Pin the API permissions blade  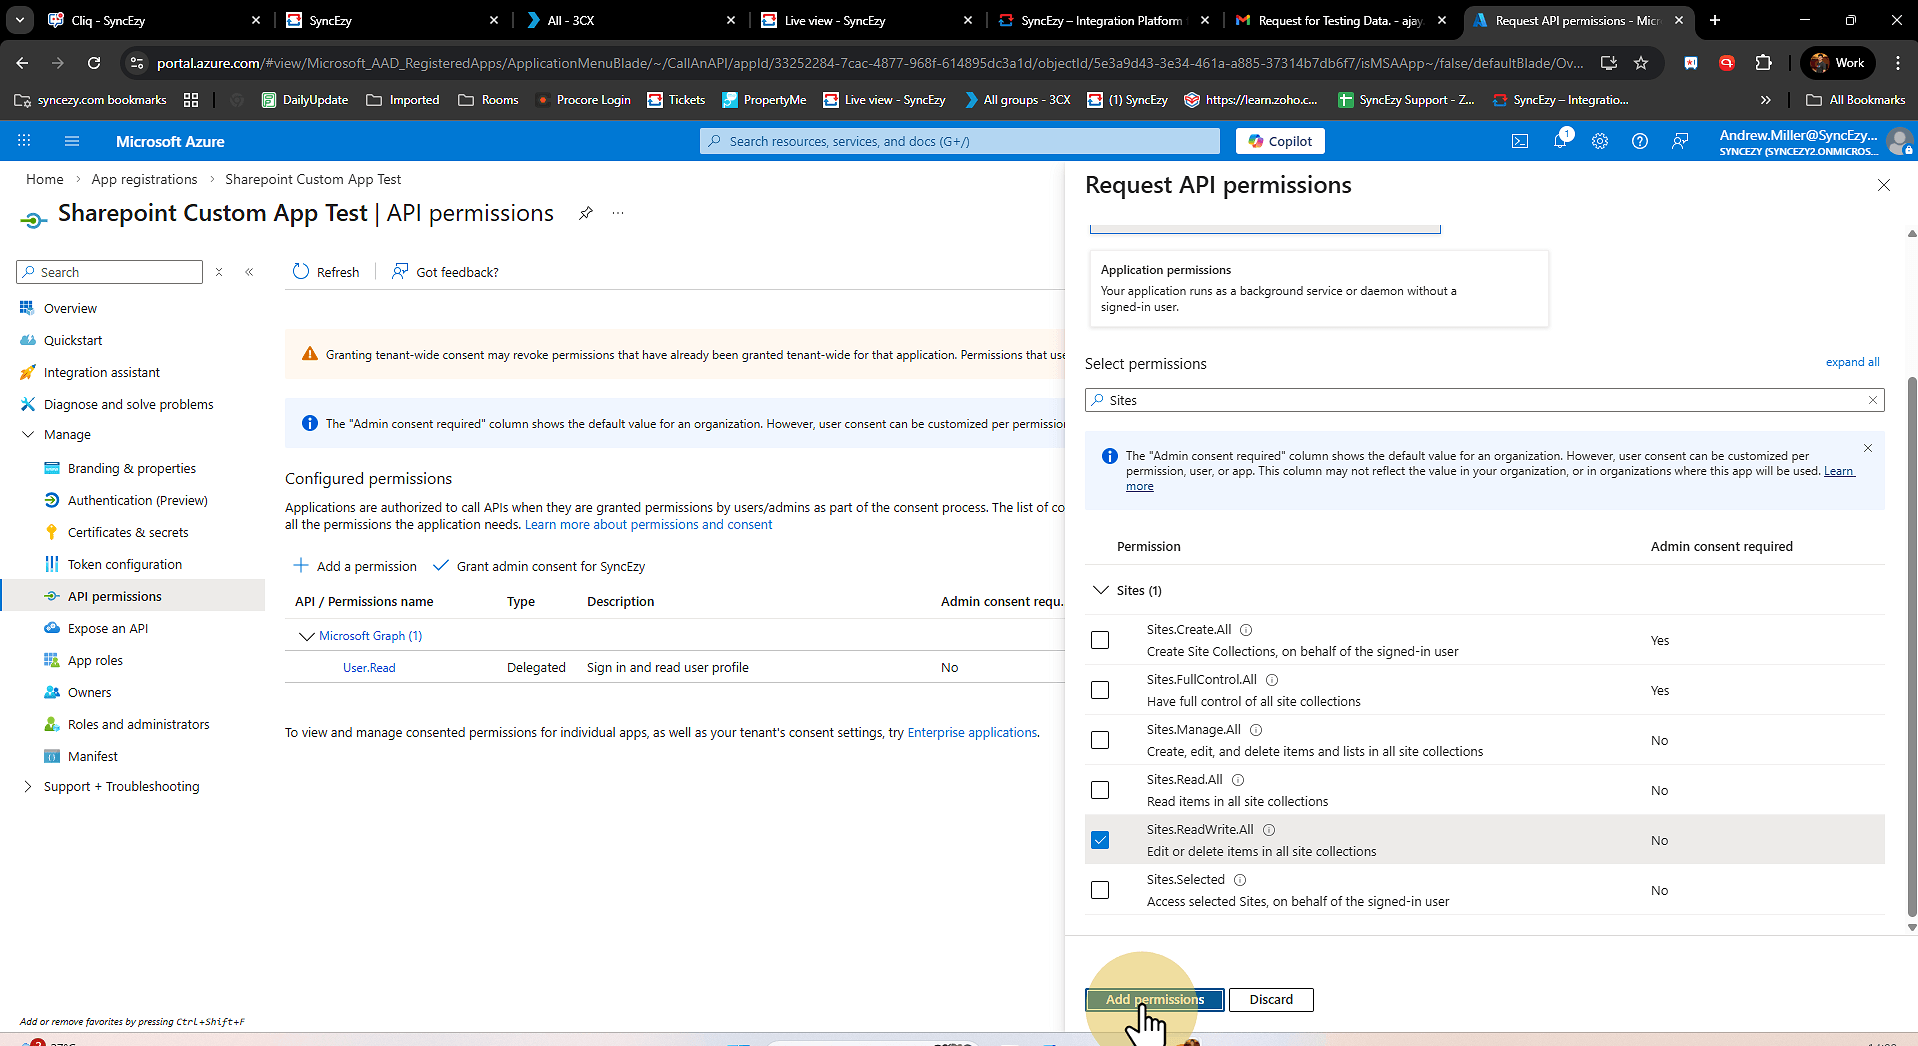[x=586, y=213]
